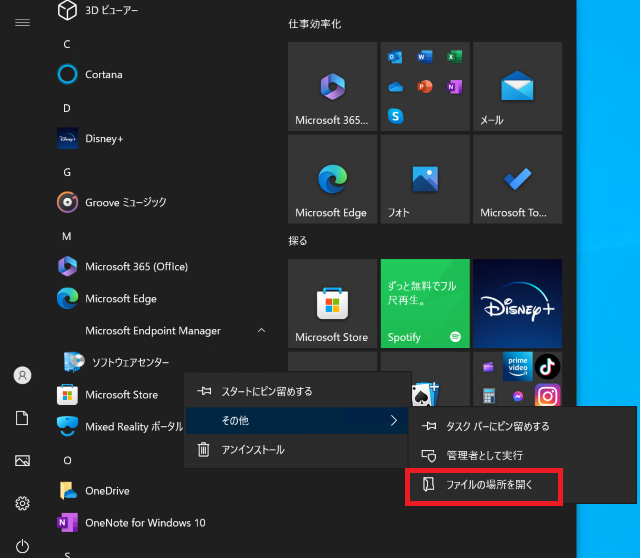Click the 探る group header
Image resolution: width=640 pixels, height=558 pixels.
pos(298,241)
